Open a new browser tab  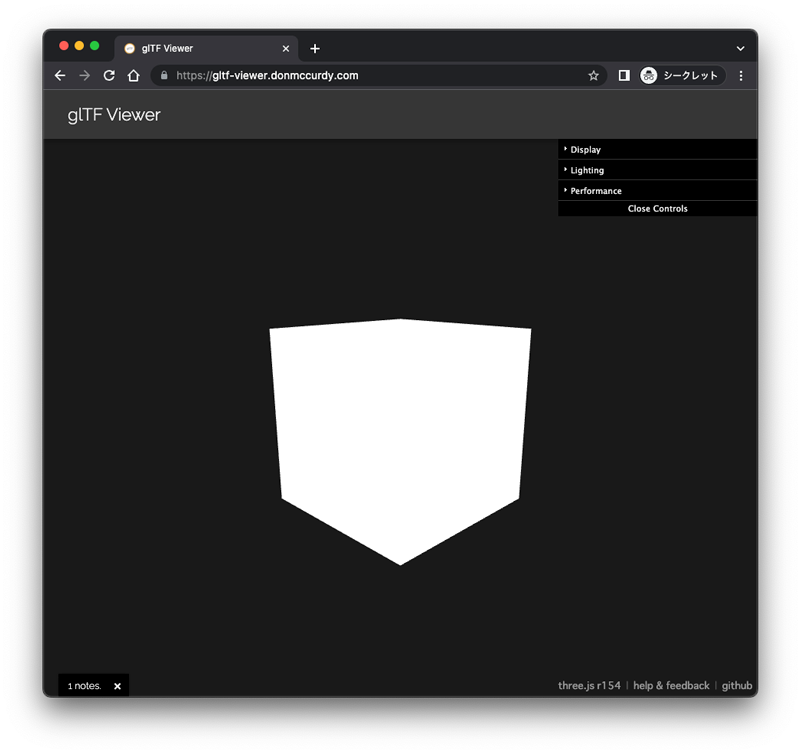(x=315, y=48)
